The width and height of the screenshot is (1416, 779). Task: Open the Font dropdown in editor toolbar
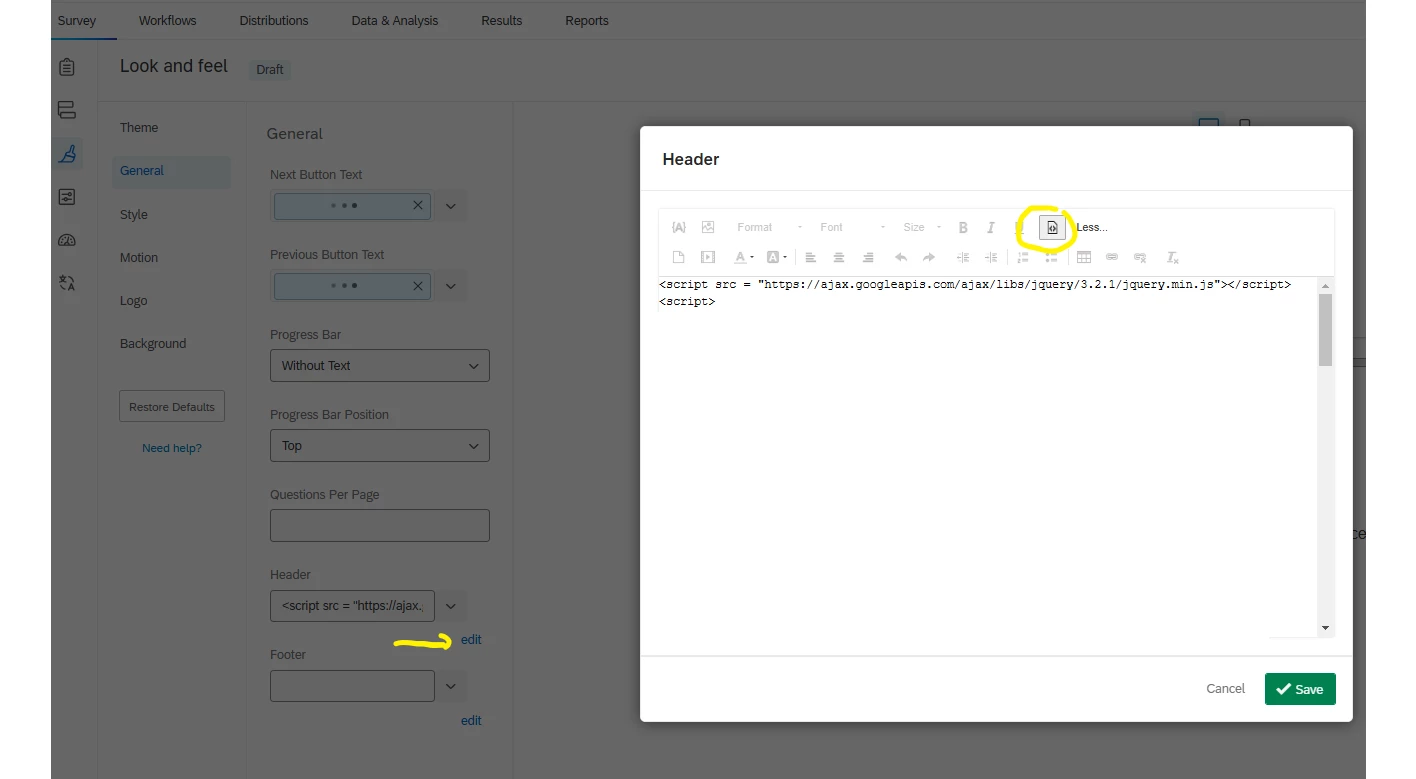852,227
